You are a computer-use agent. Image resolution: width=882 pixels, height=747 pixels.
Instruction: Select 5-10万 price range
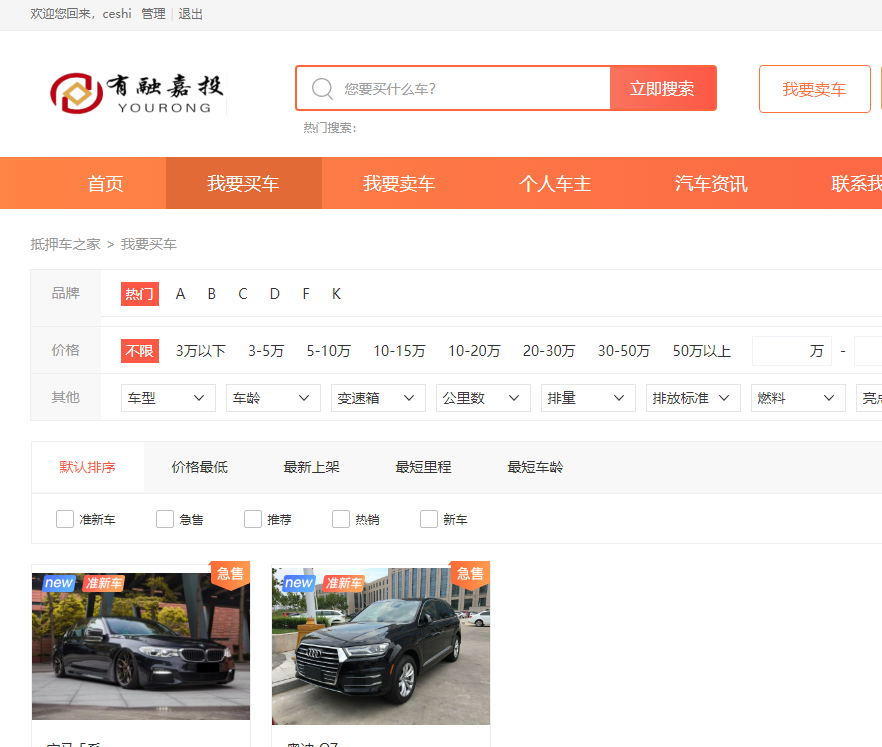pyautogui.click(x=328, y=351)
